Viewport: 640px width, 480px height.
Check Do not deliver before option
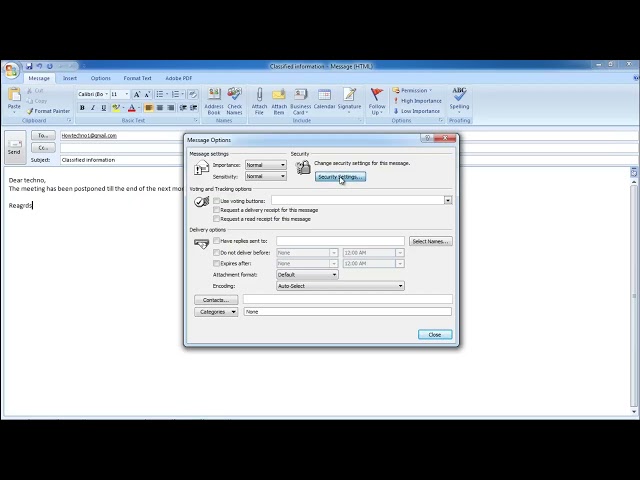tap(216, 252)
